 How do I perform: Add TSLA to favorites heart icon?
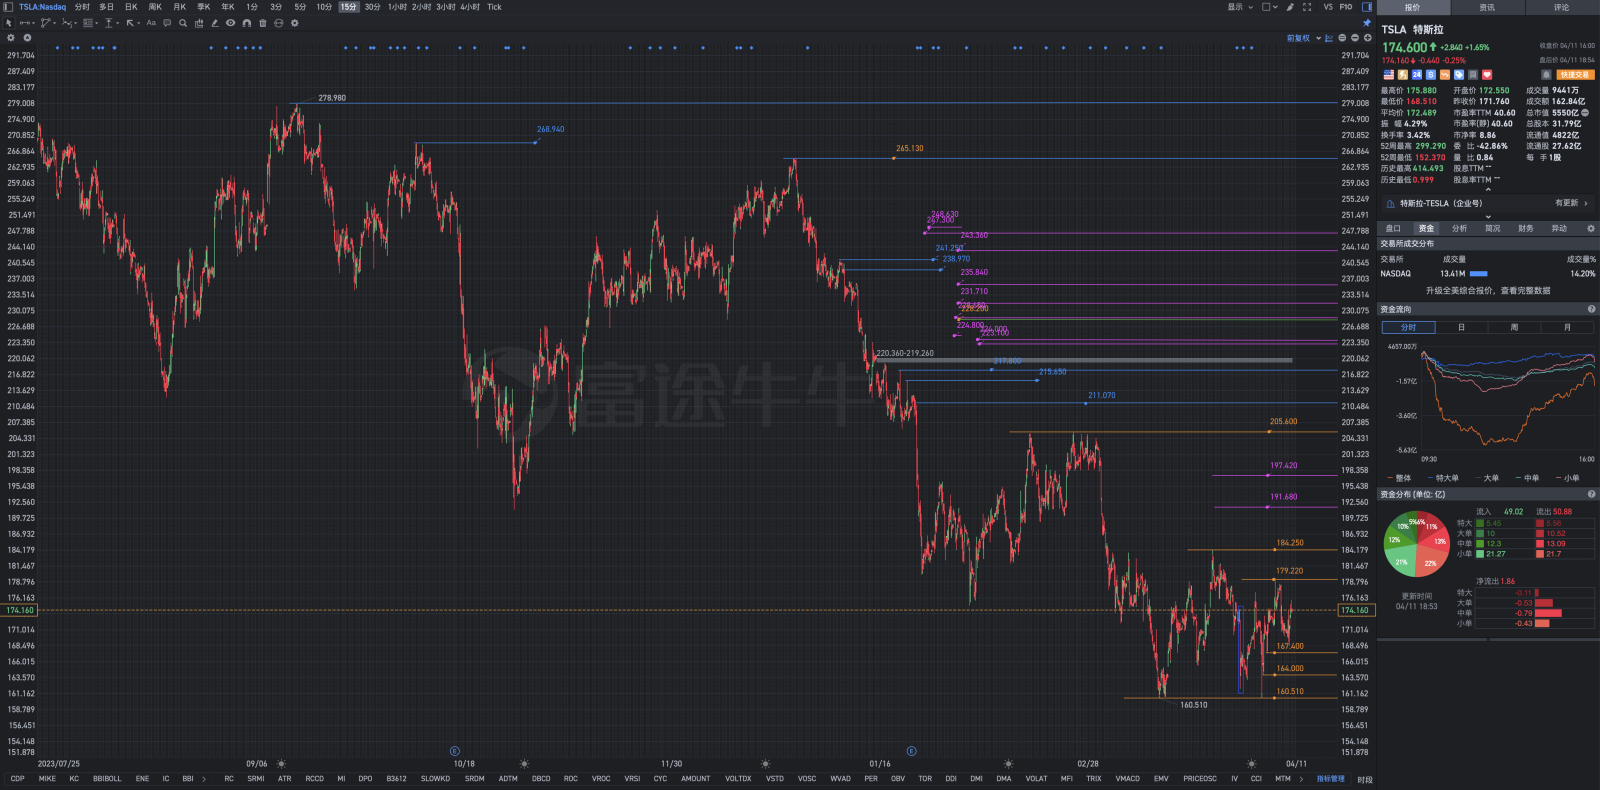[1487, 75]
